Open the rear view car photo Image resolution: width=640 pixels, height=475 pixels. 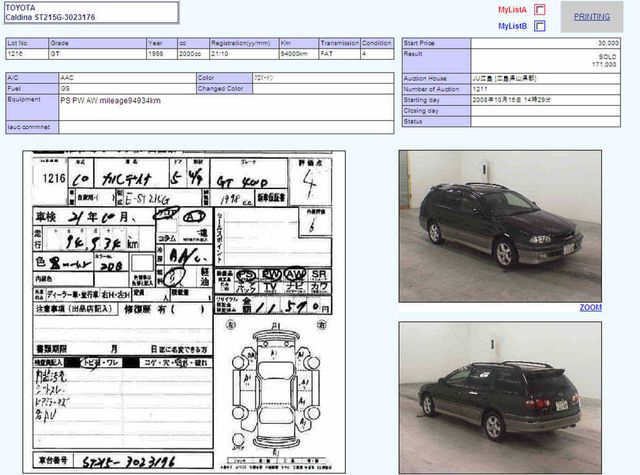[x=500, y=398]
